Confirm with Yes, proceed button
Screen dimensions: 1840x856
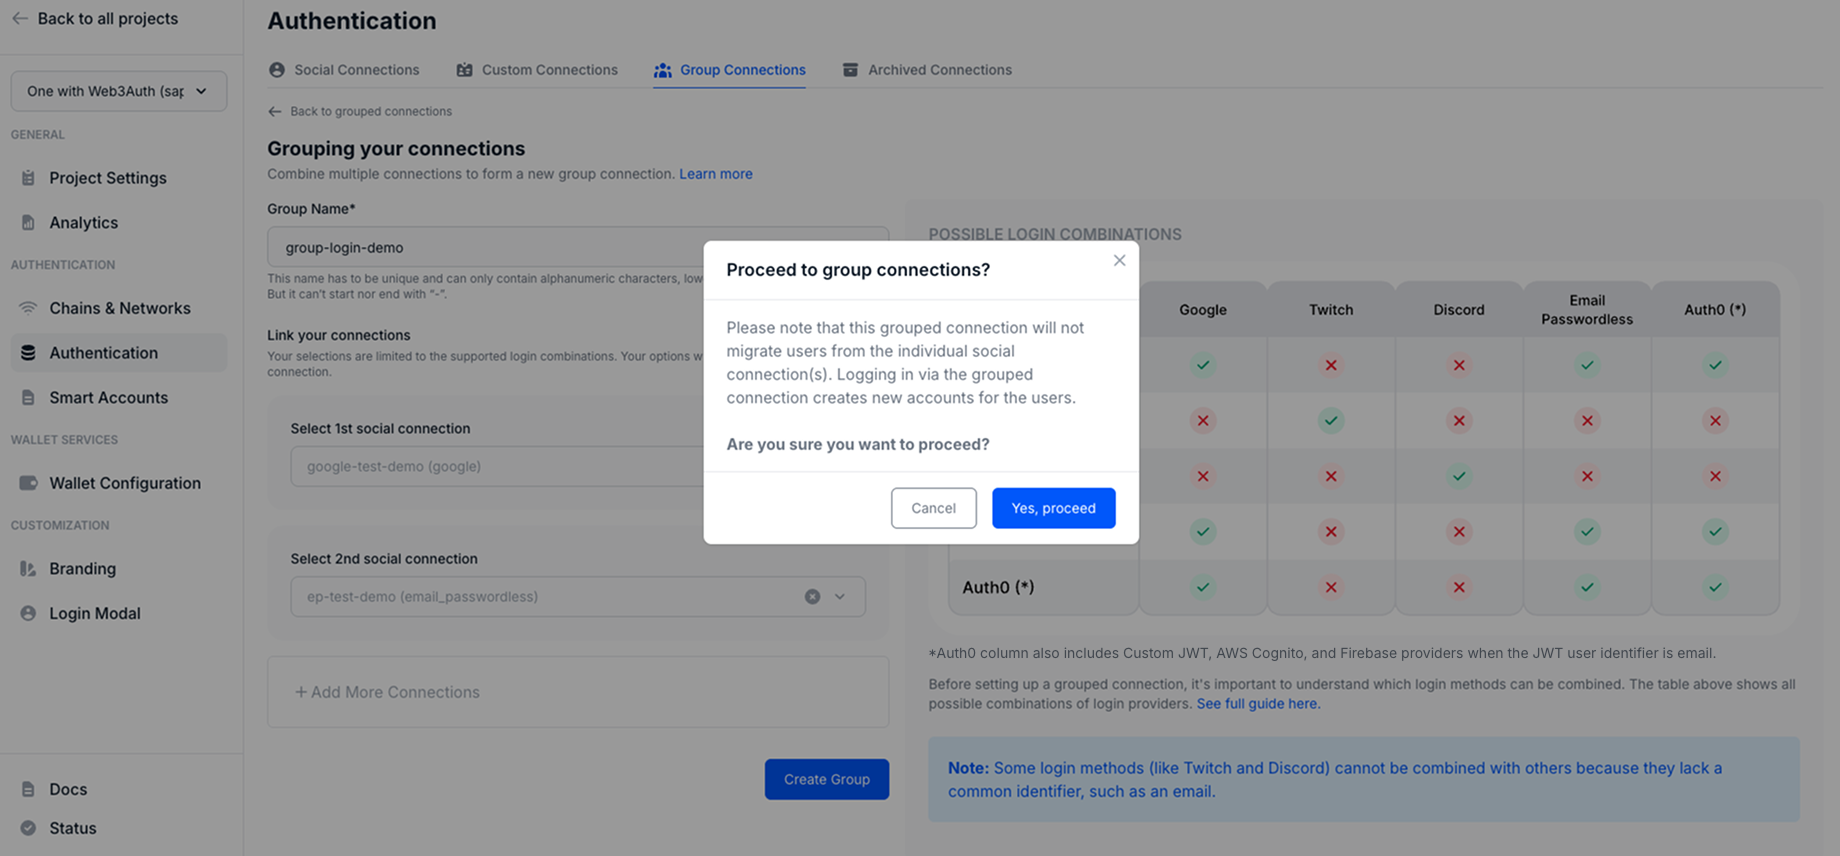pos(1053,508)
